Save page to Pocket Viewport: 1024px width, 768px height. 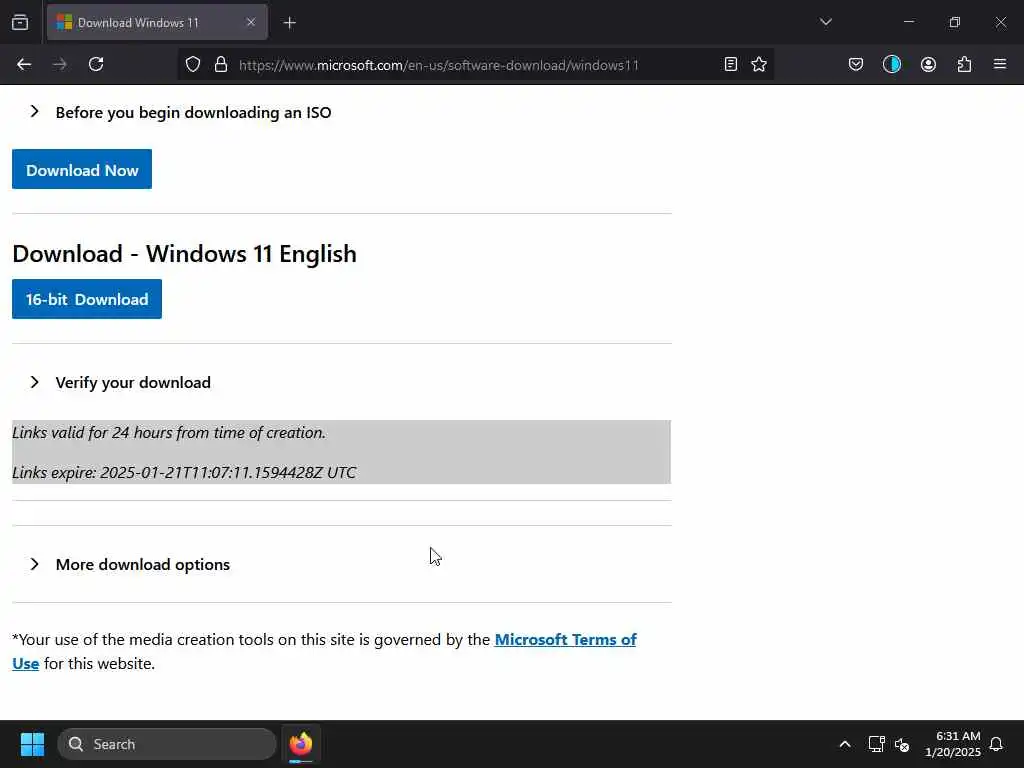(856, 64)
